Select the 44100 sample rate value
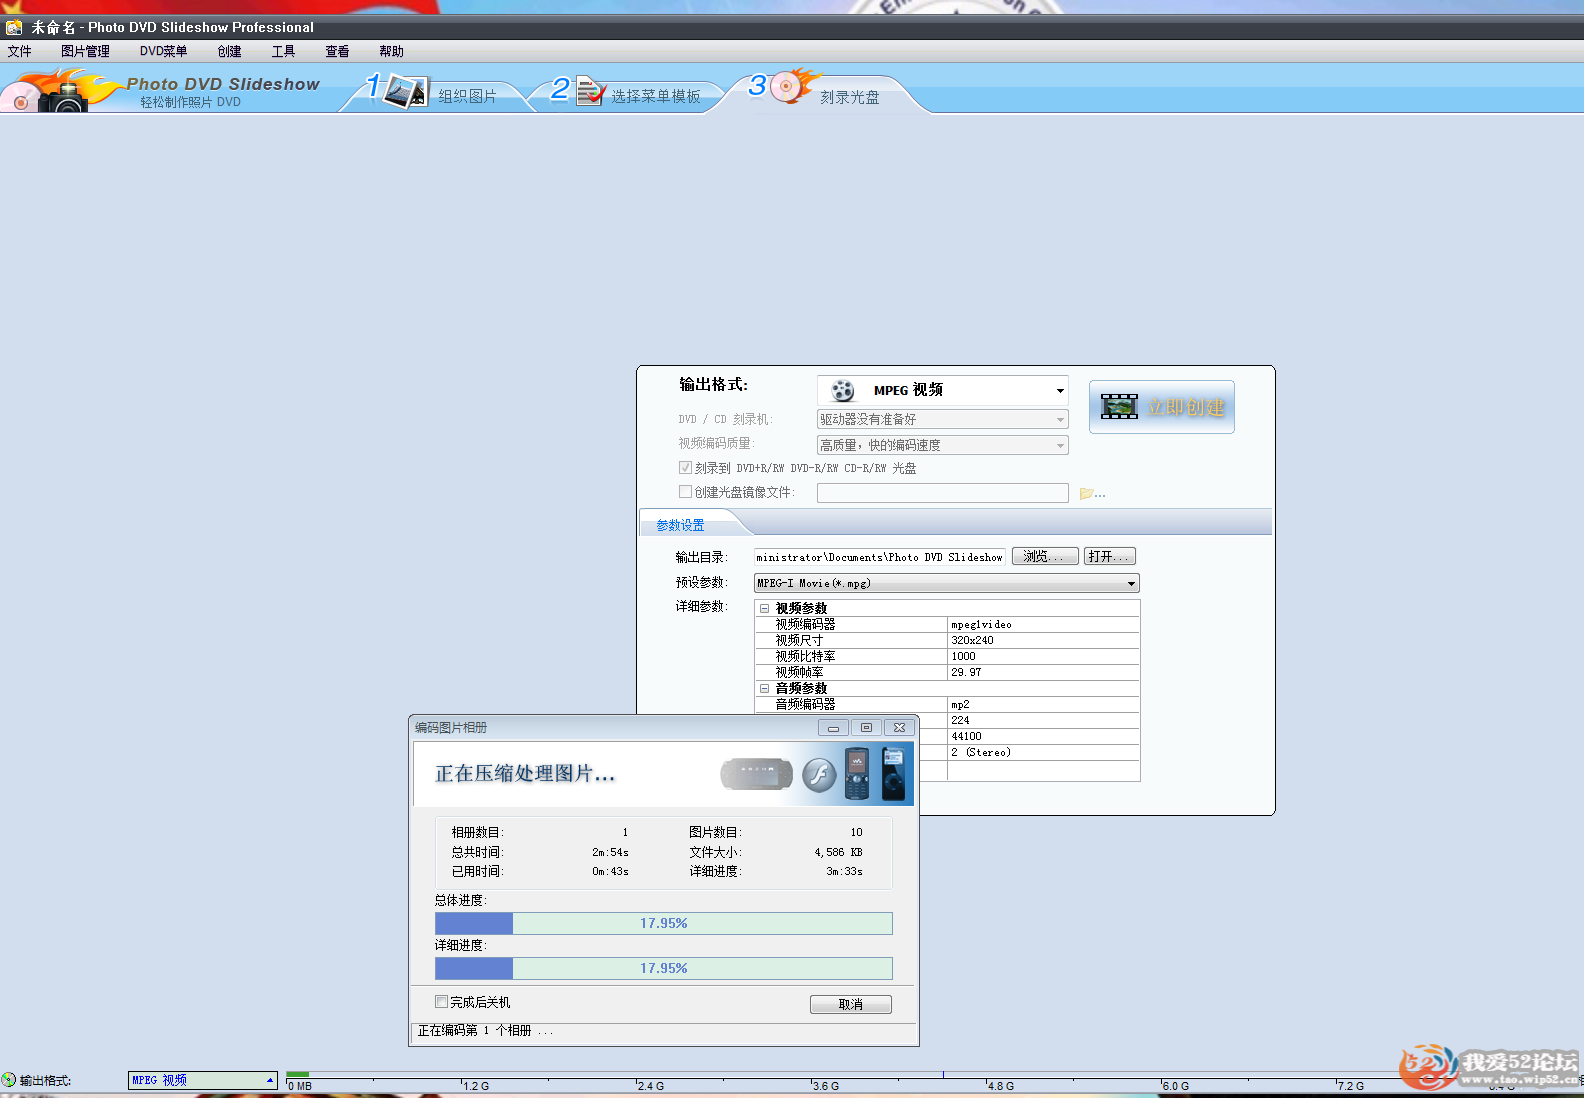 [x=1043, y=736]
